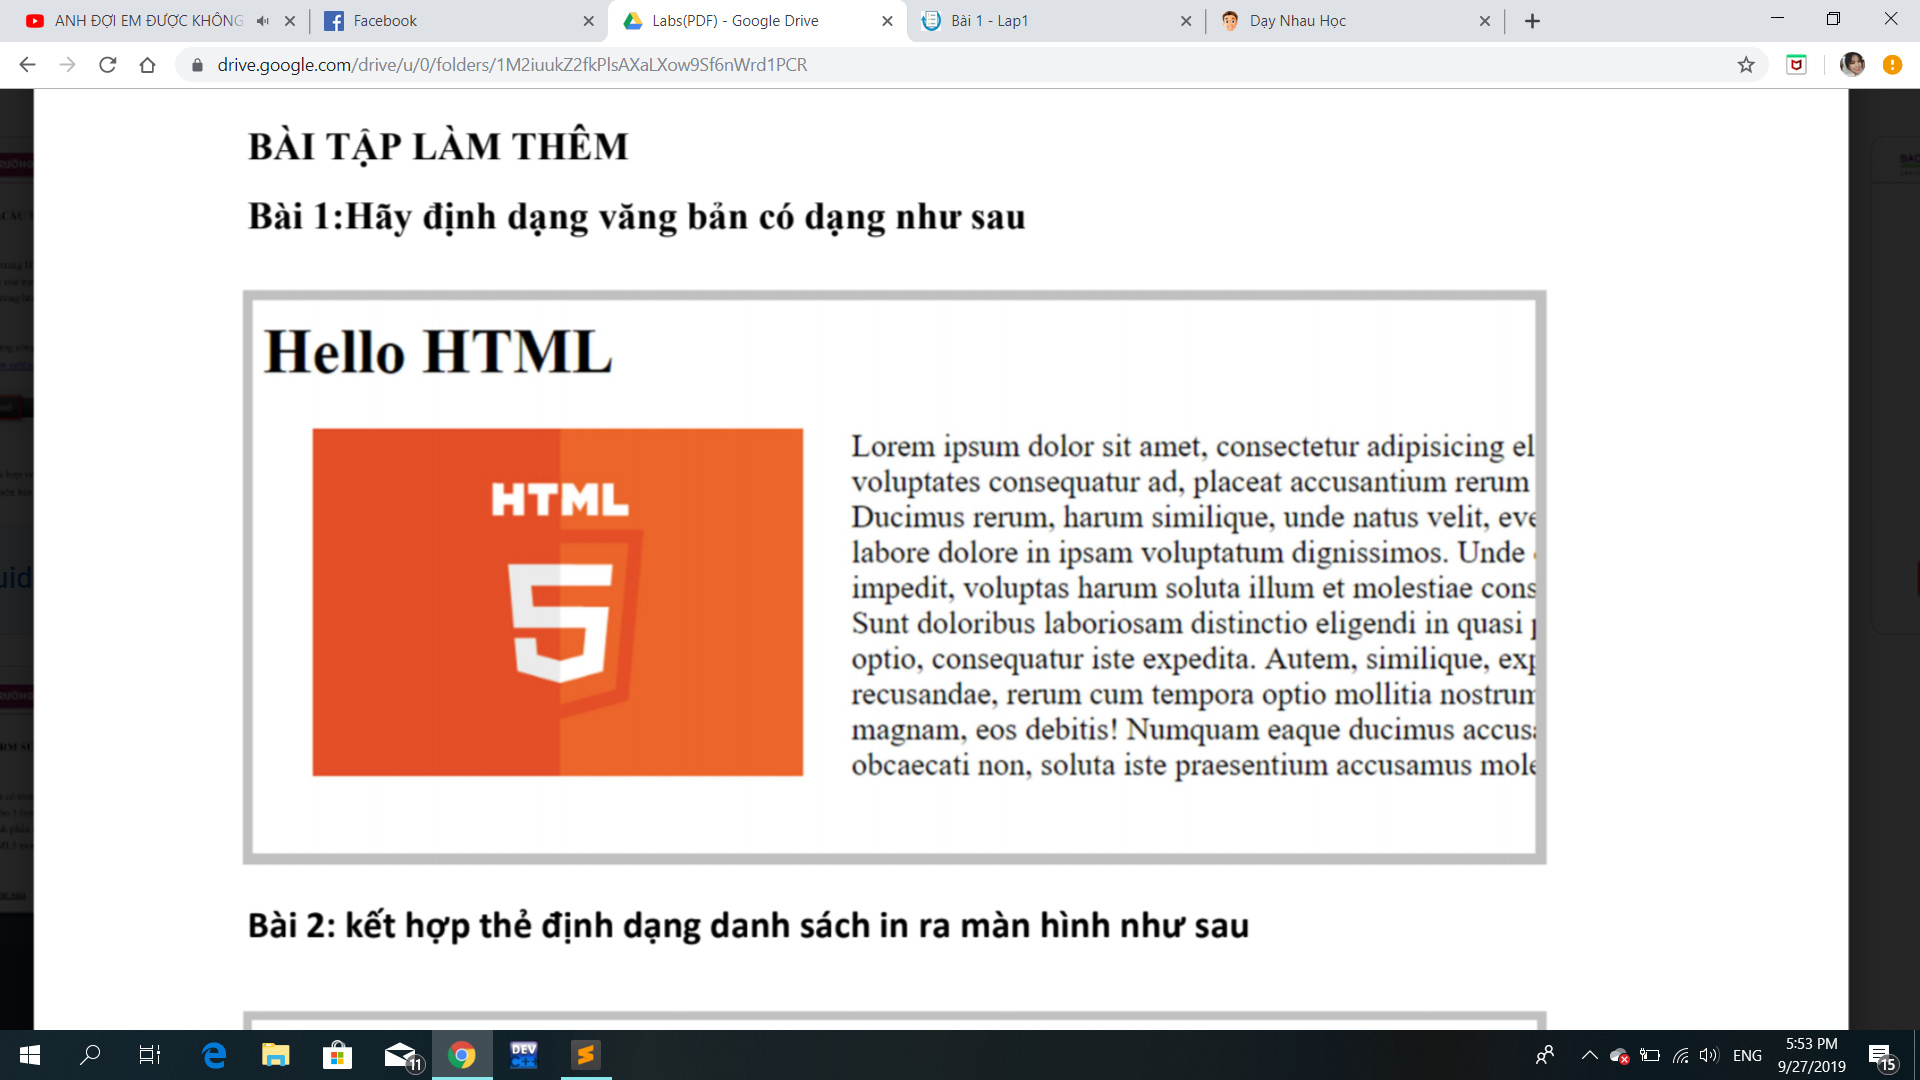Launch Dev-C++ from the taskbar
The width and height of the screenshot is (1920, 1080).
[522, 1055]
